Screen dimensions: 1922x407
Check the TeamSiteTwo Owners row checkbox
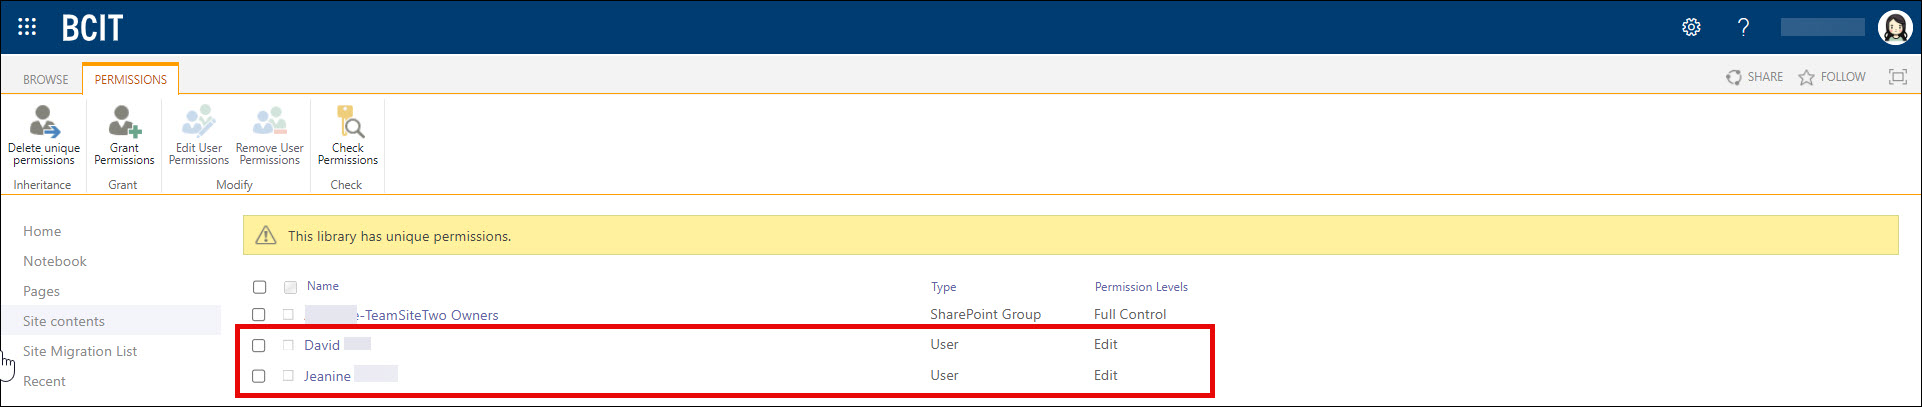(x=259, y=314)
